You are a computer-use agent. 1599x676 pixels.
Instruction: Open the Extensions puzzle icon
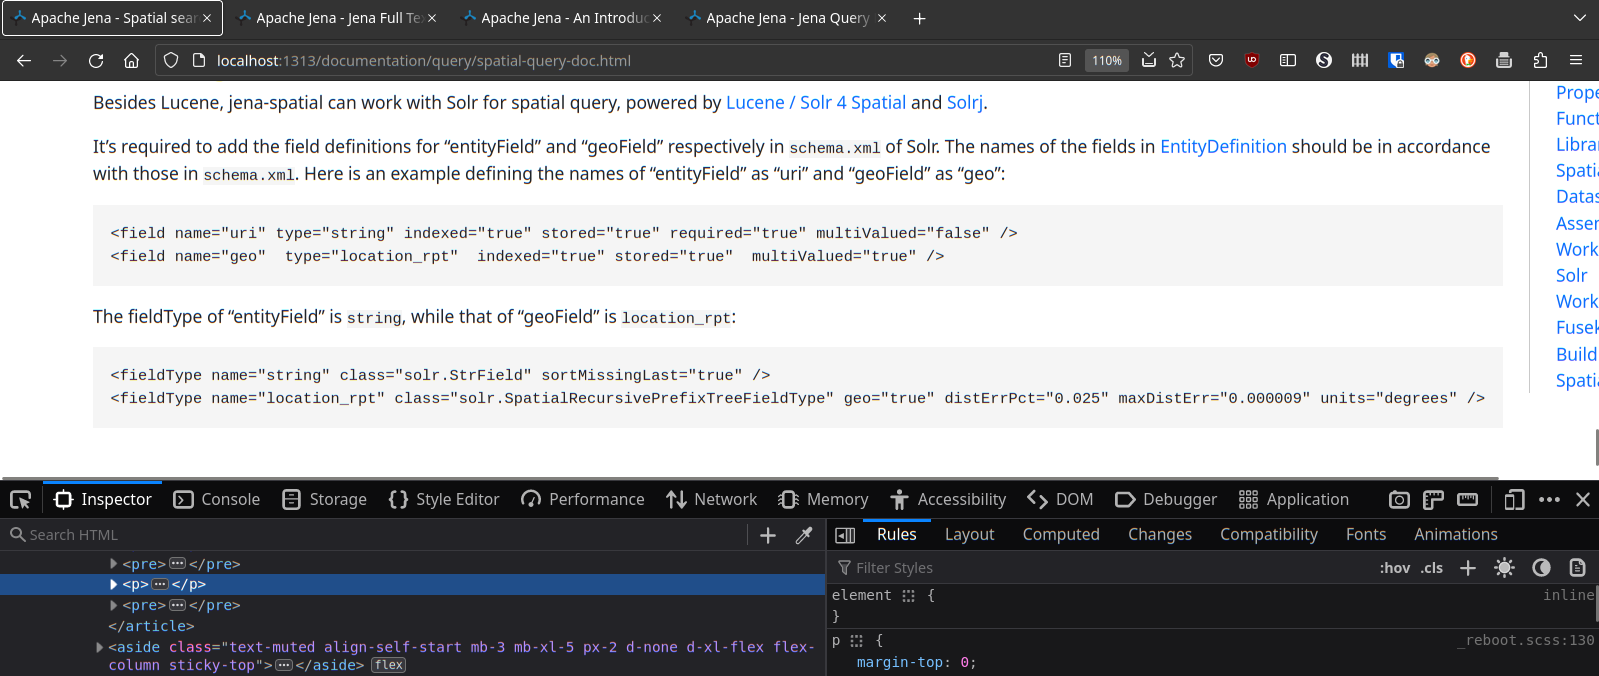(1540, 60)
